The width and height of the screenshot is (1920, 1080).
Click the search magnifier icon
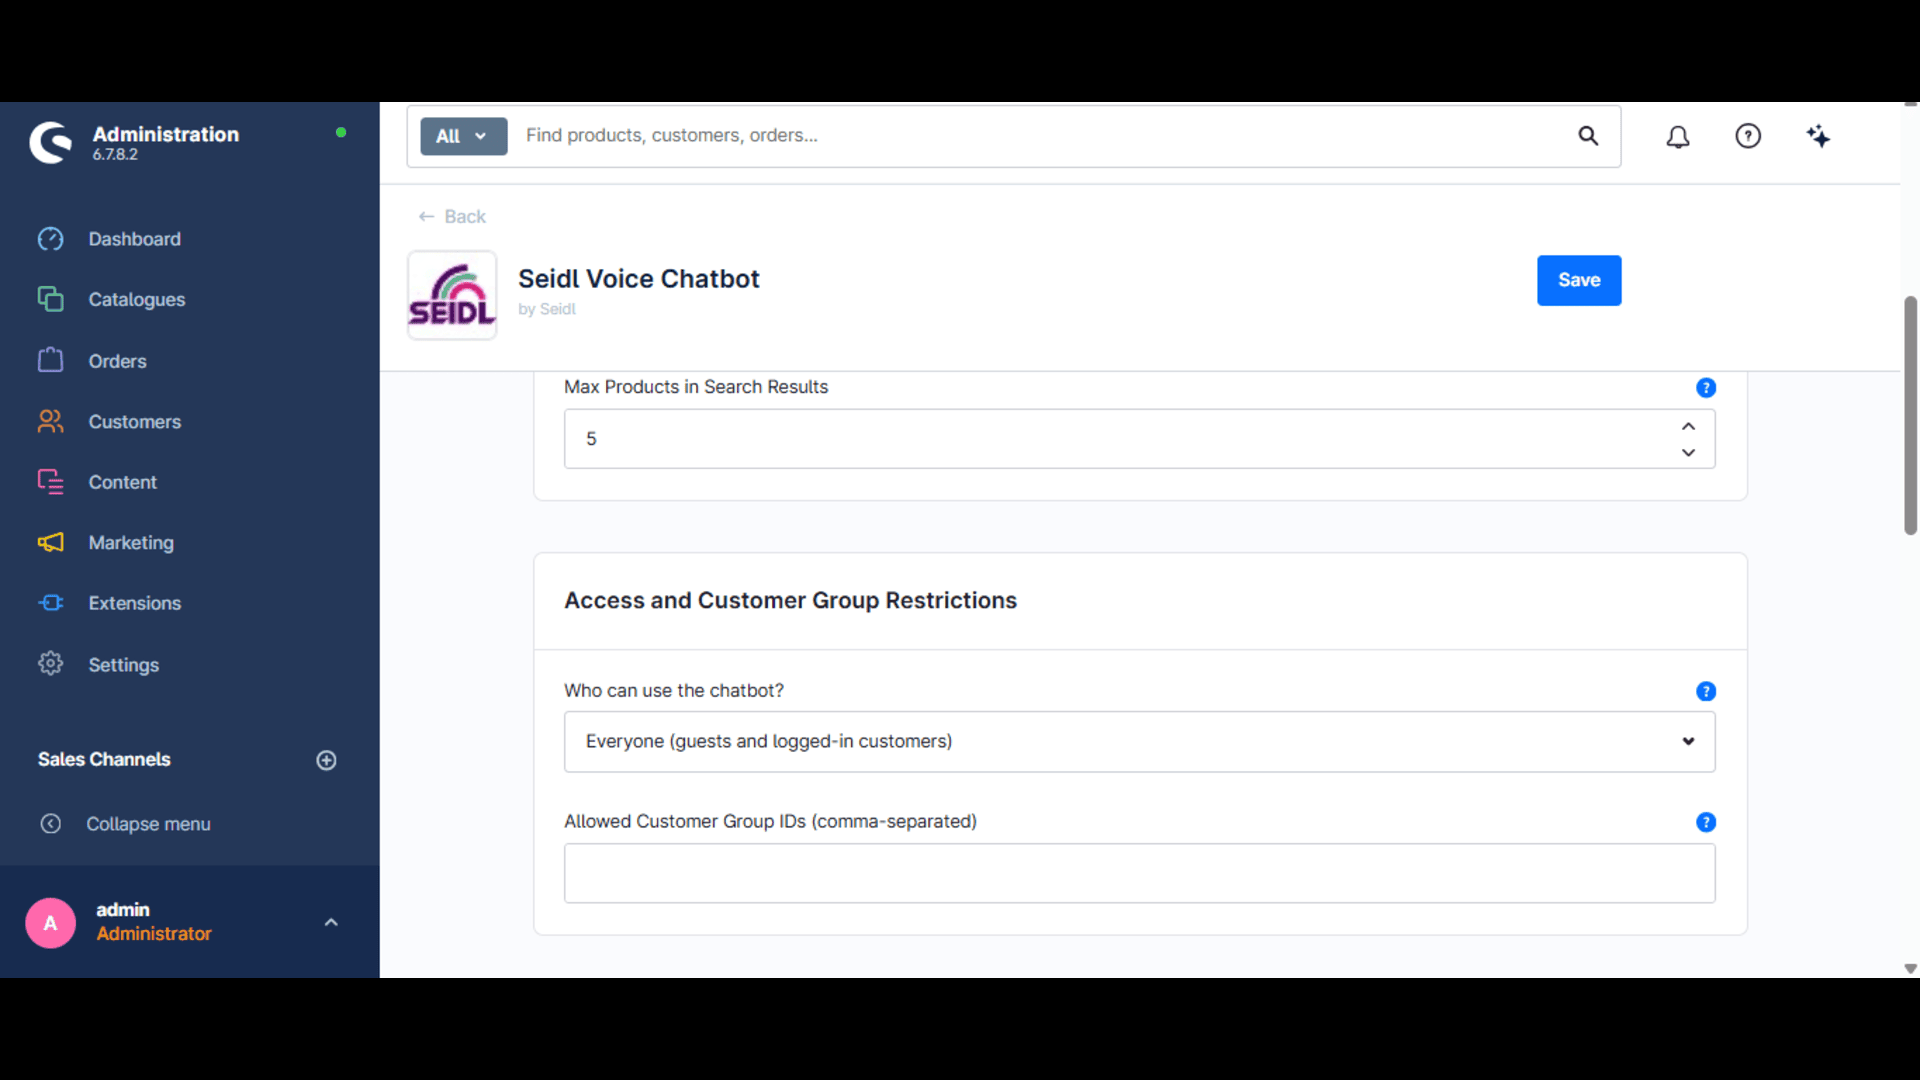1588,136
